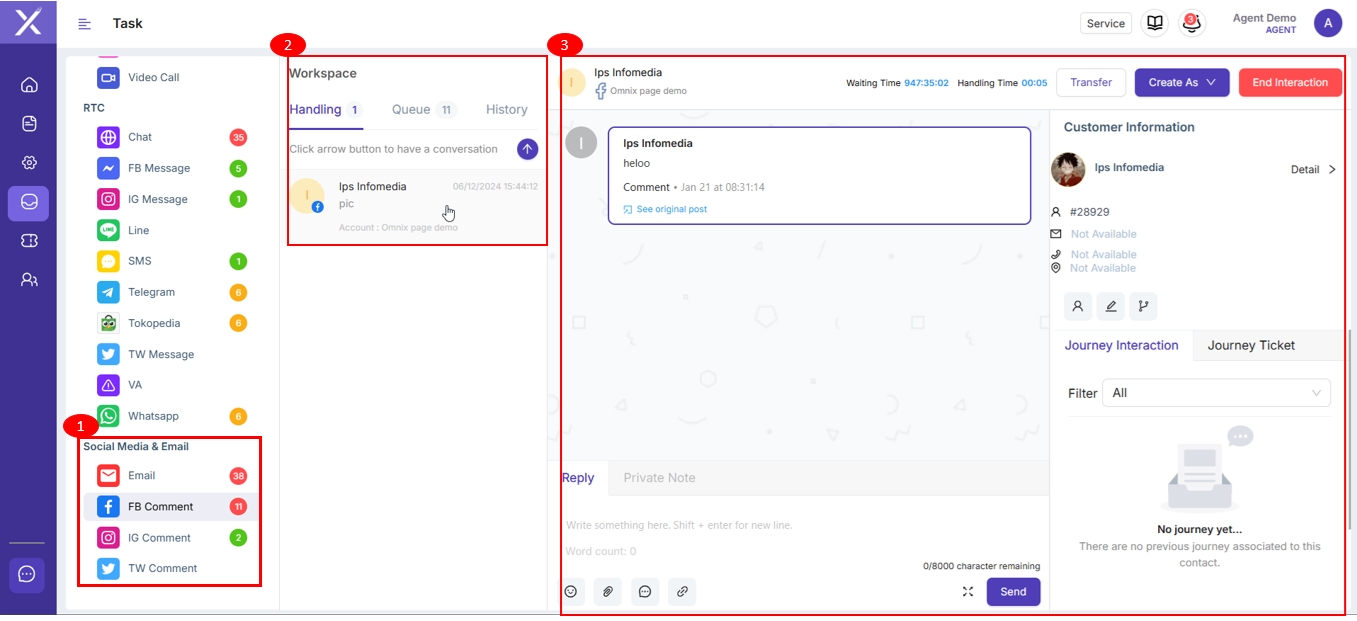
Task: Click the attachment paperclip icon
Action: tap(608, 592)
